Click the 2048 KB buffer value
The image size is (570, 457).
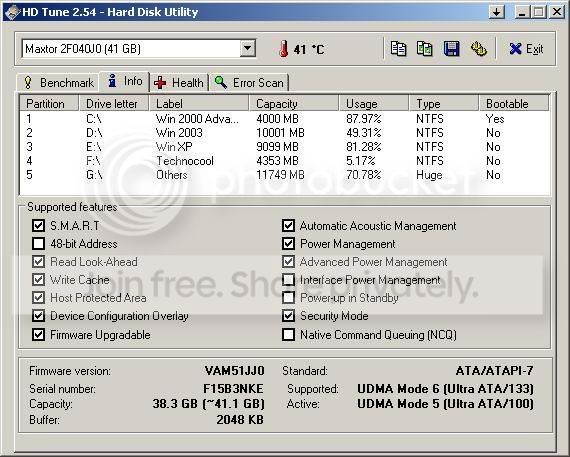[240, 420]
